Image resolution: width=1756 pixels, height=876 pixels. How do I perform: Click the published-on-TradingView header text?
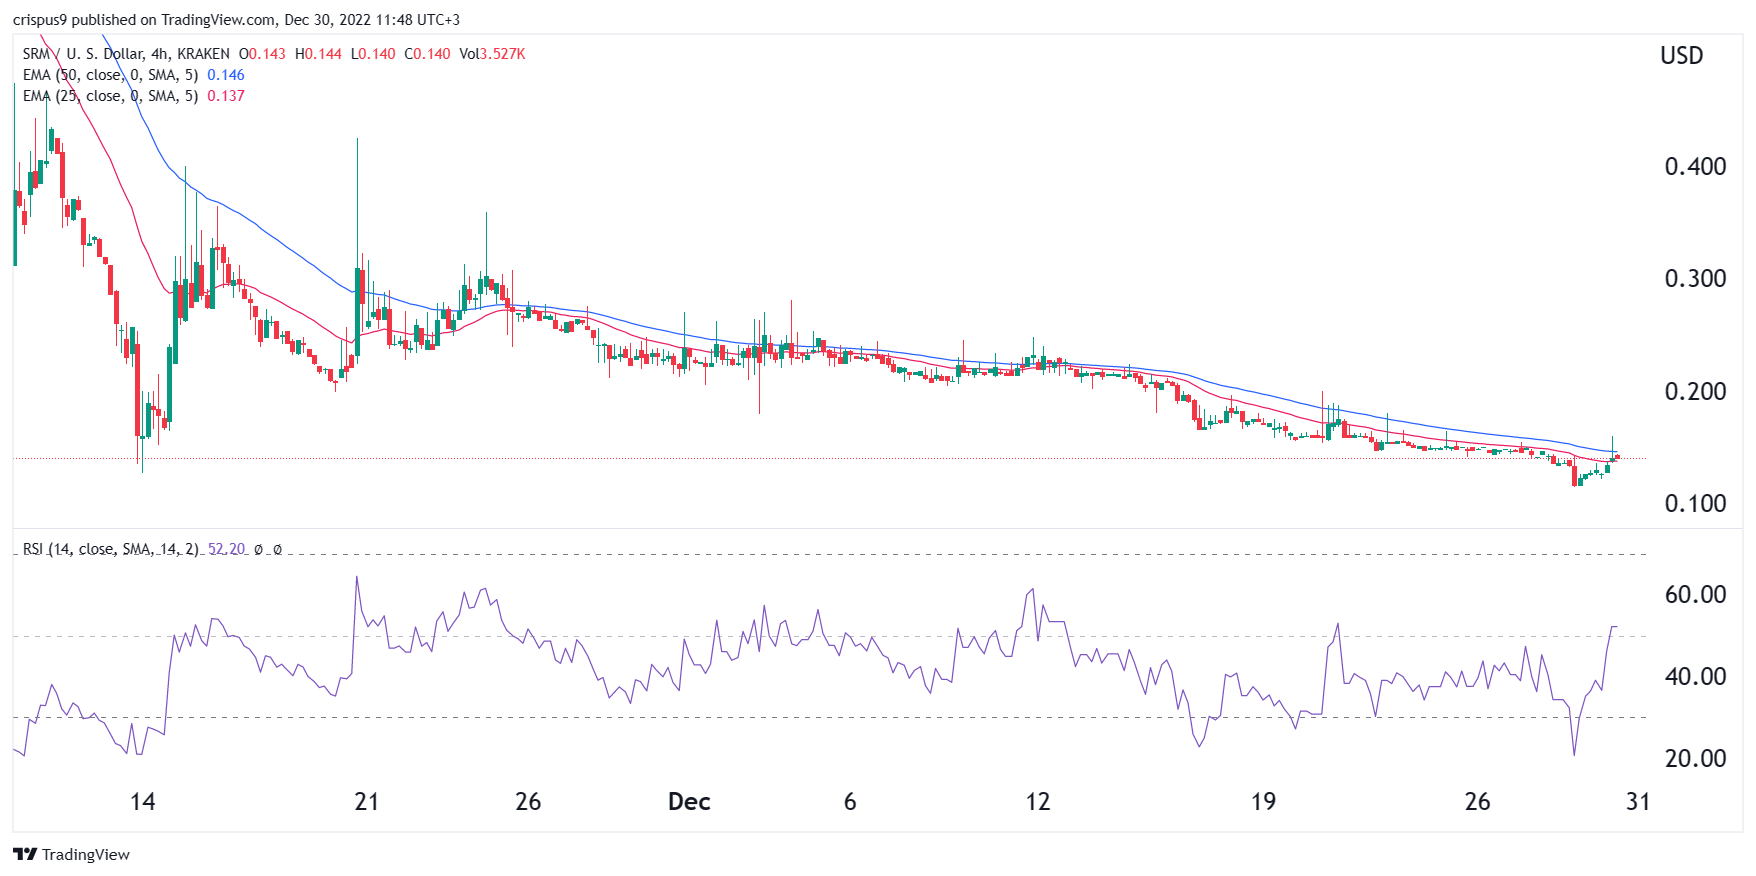(x=237, y=19)
